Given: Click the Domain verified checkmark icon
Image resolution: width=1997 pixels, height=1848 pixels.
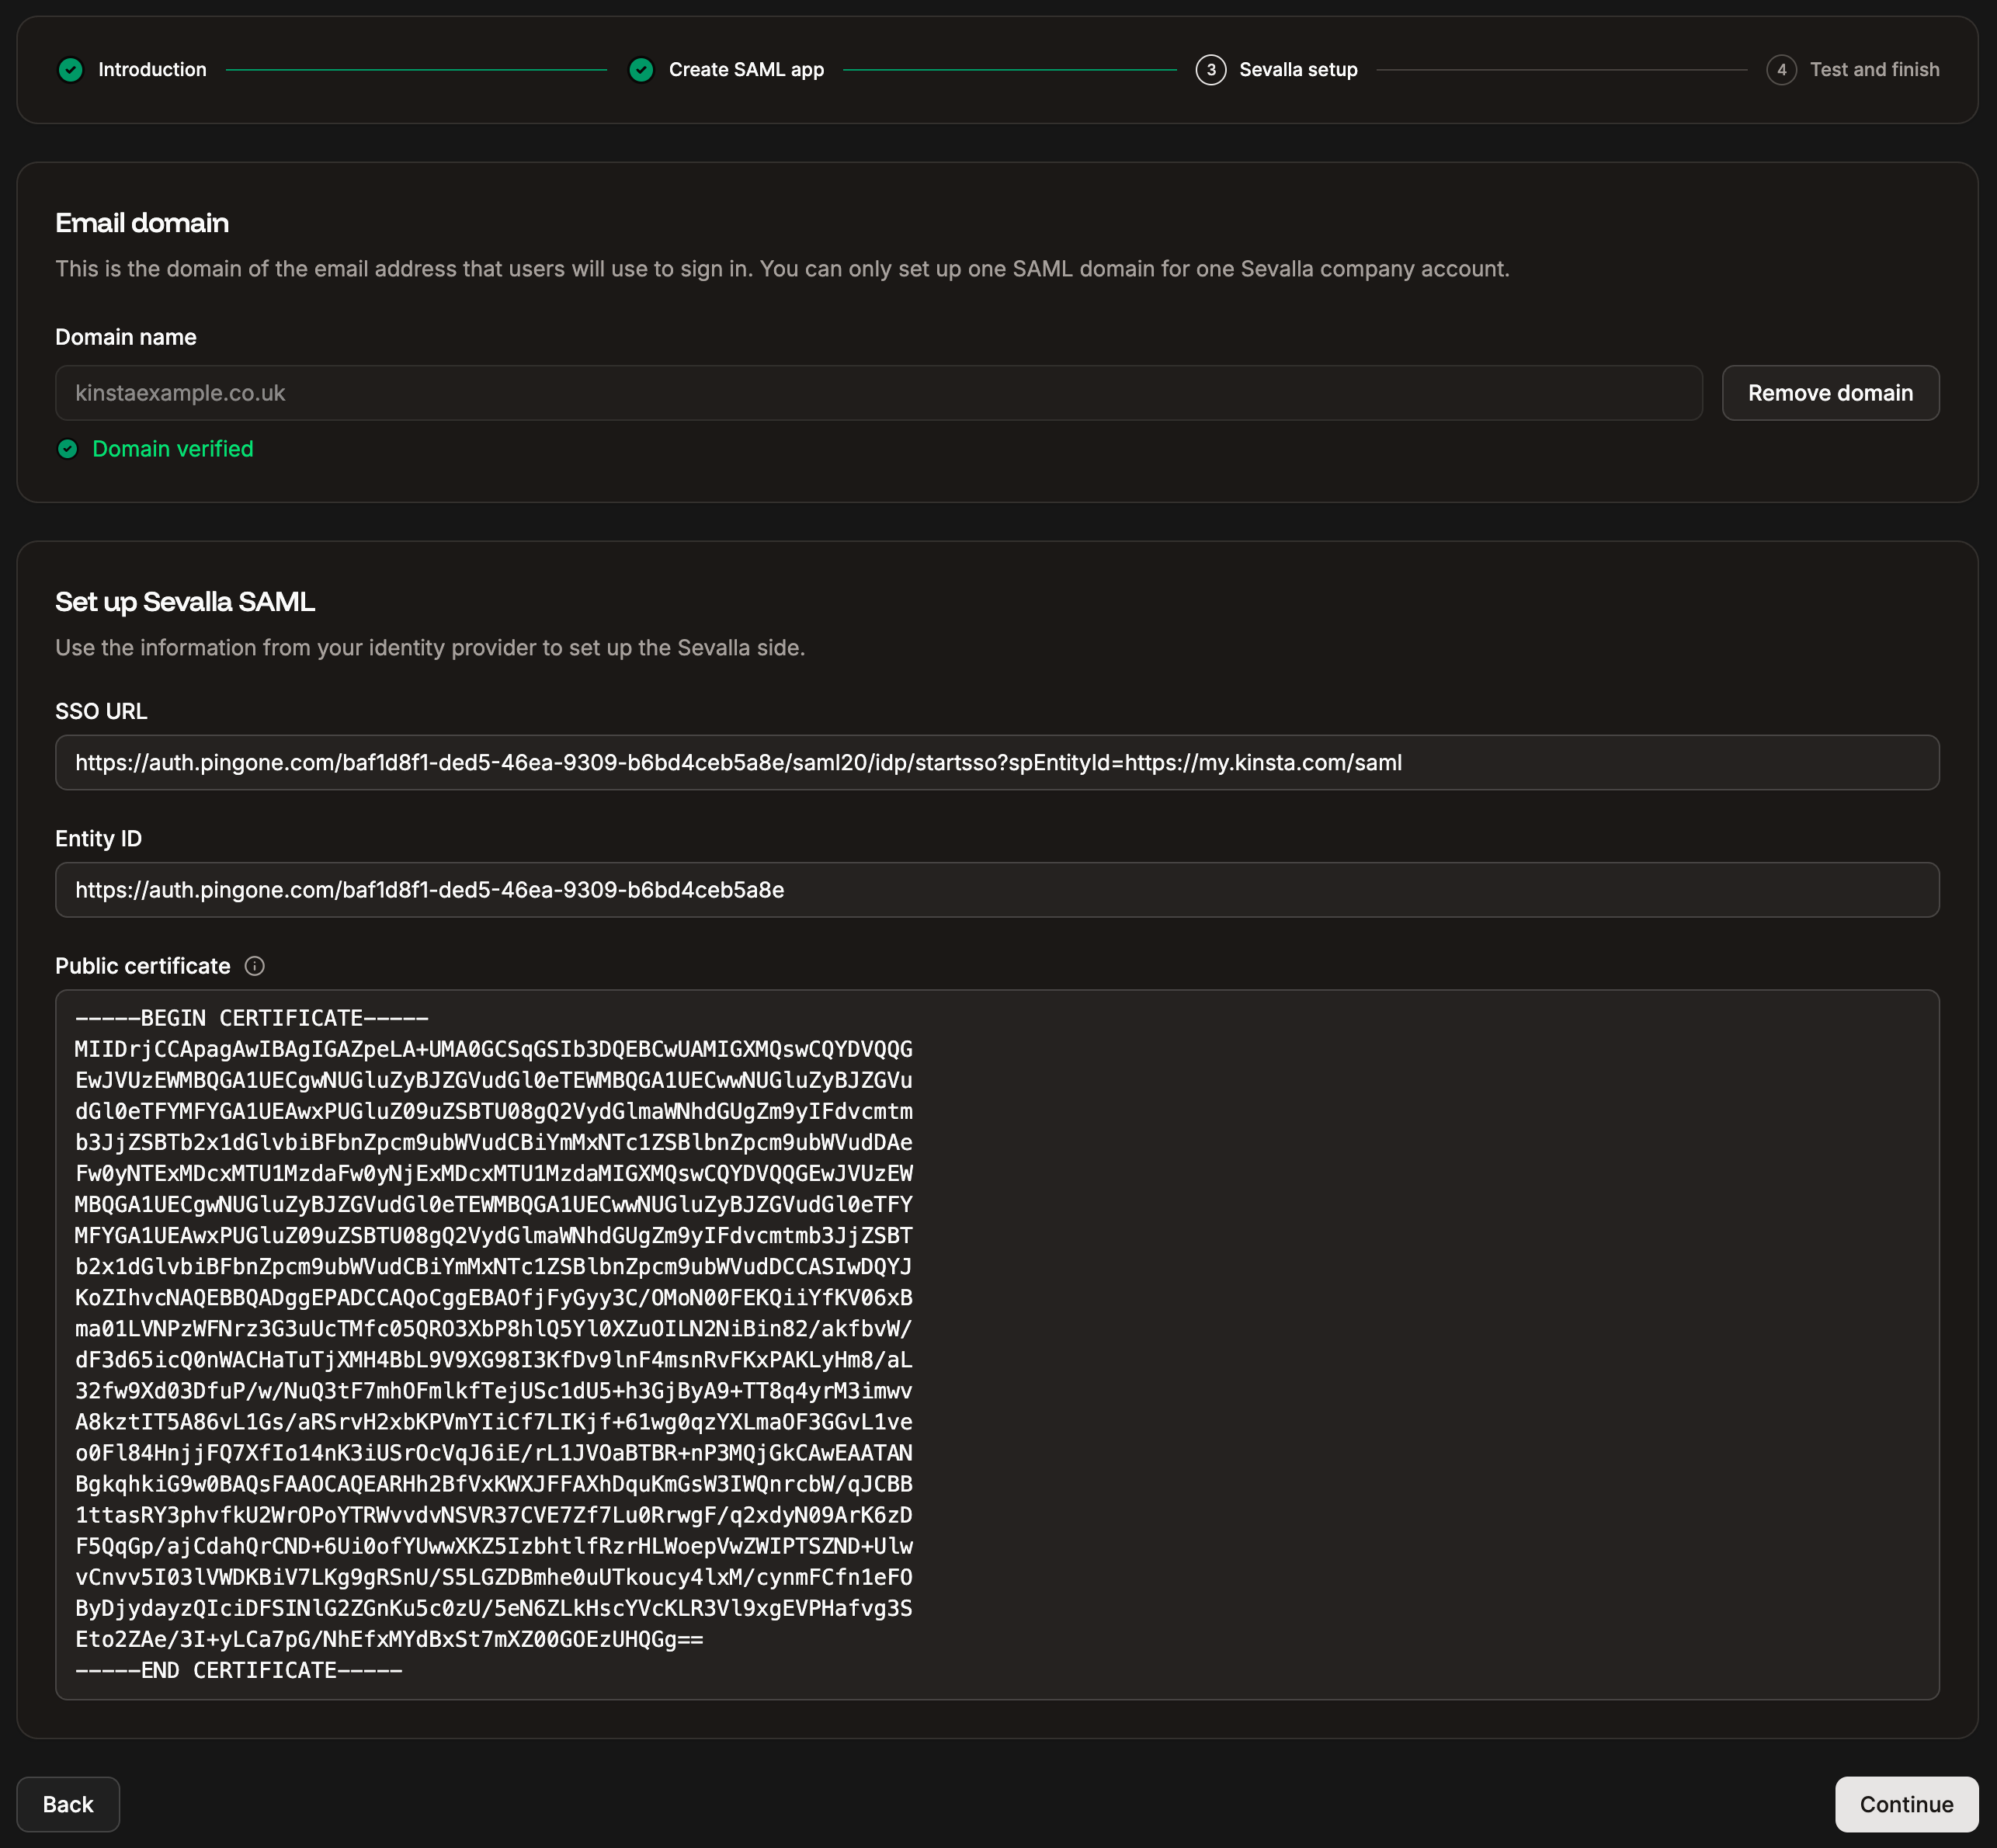Looking at the screenshot, I should [x=68, y=449].
